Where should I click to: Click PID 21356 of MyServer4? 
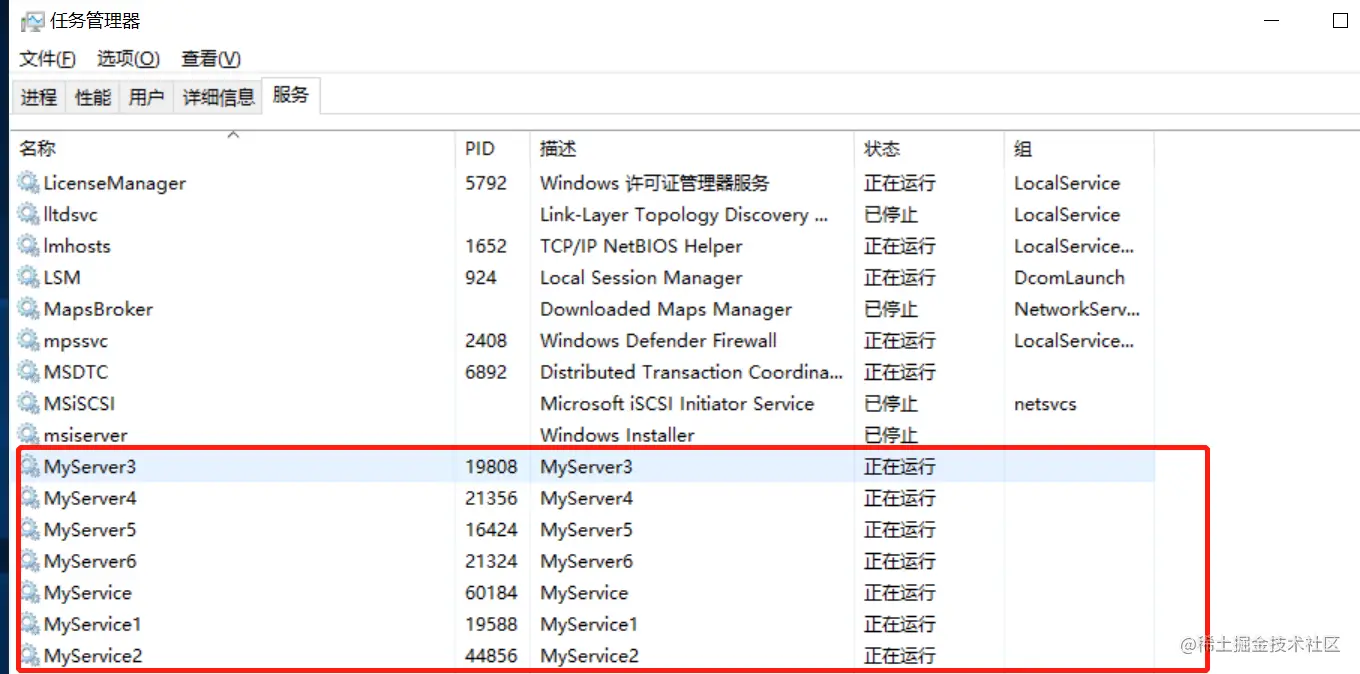pos(491,498)
